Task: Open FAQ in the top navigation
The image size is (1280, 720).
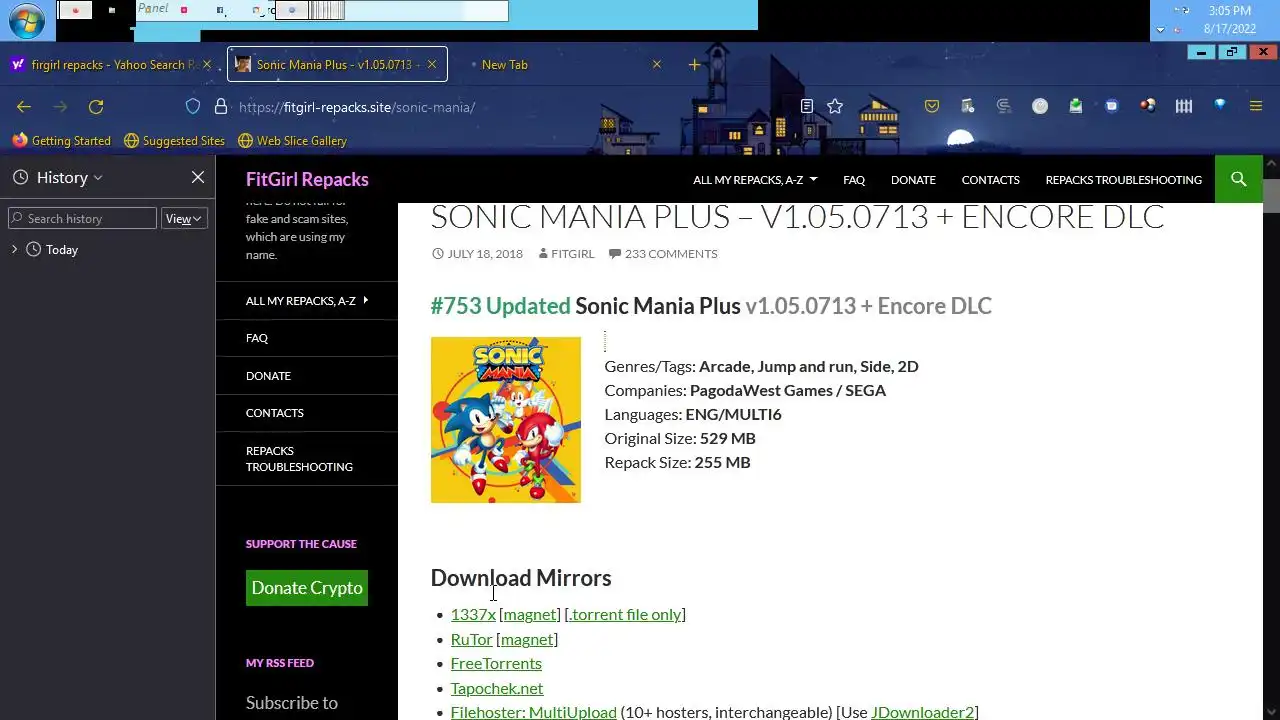Action: pyautogui.click(x=854, y=180)
